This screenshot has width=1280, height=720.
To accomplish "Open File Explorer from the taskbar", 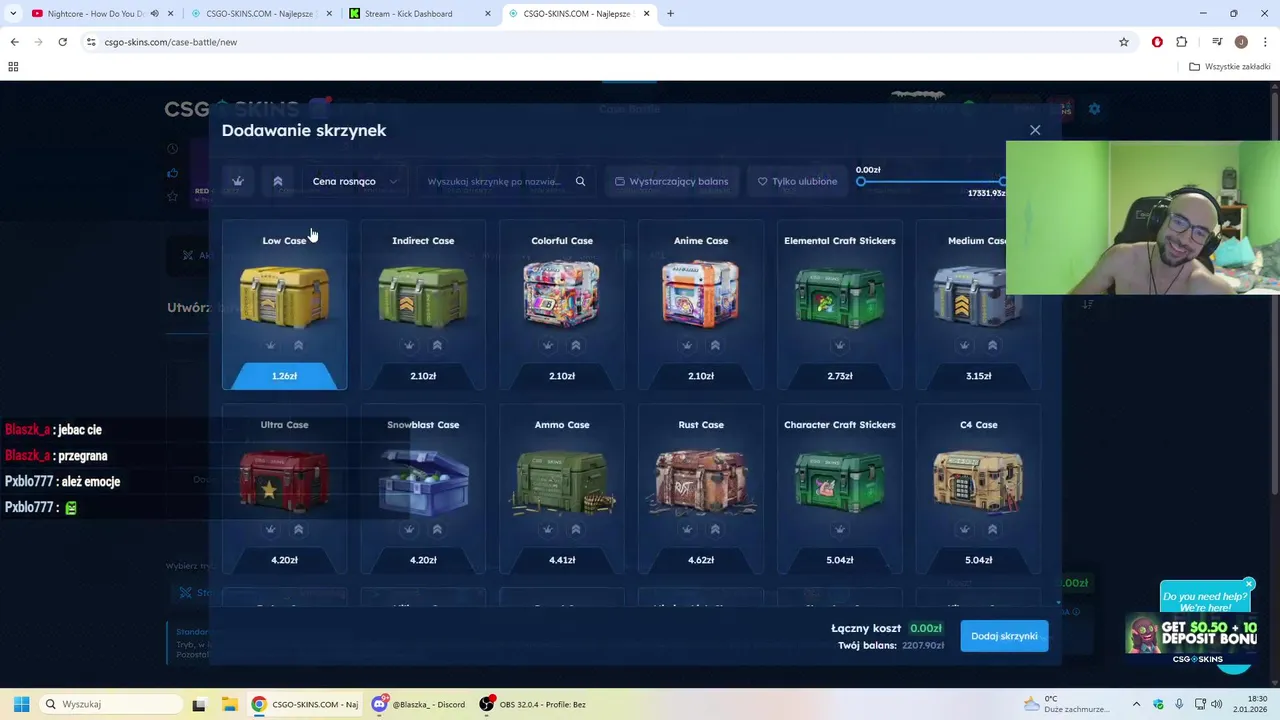I will pyautogui.click(x=229, y=704).
